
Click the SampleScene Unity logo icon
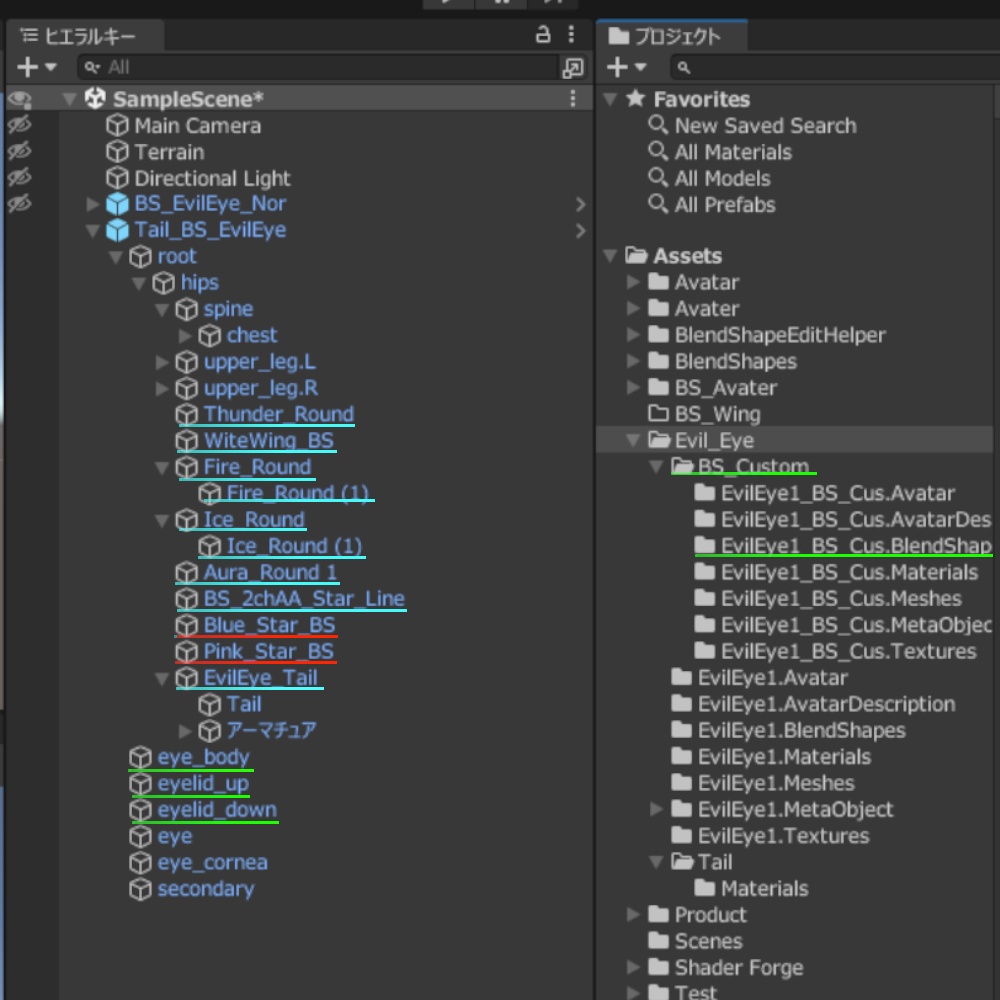tap(95, 99)
